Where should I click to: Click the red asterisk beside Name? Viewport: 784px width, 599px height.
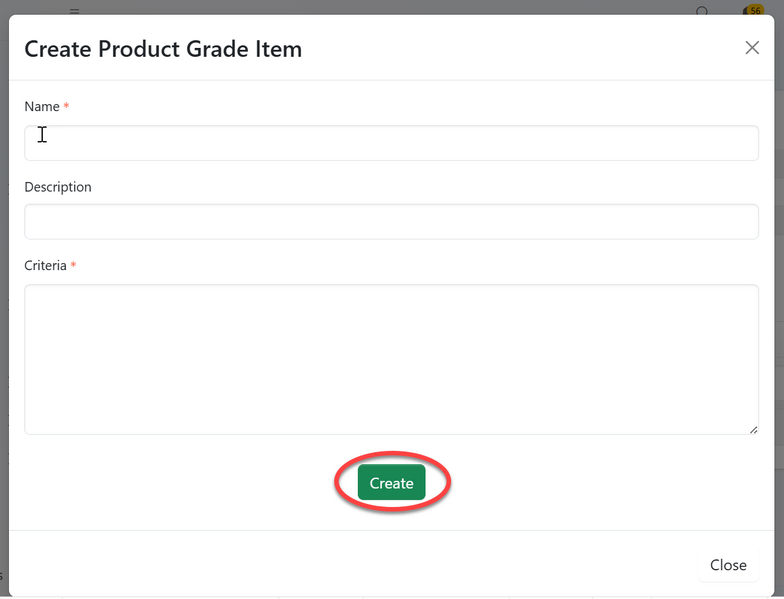point(67,106)
